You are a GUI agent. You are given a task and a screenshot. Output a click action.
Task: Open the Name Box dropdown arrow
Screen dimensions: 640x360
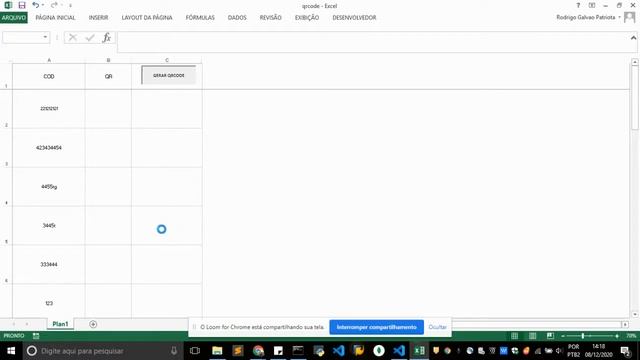[45, 37]
